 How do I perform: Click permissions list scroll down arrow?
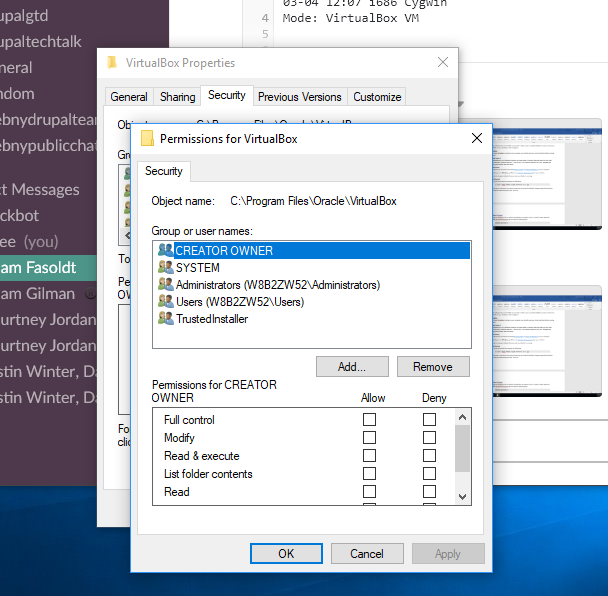[462, 496]
